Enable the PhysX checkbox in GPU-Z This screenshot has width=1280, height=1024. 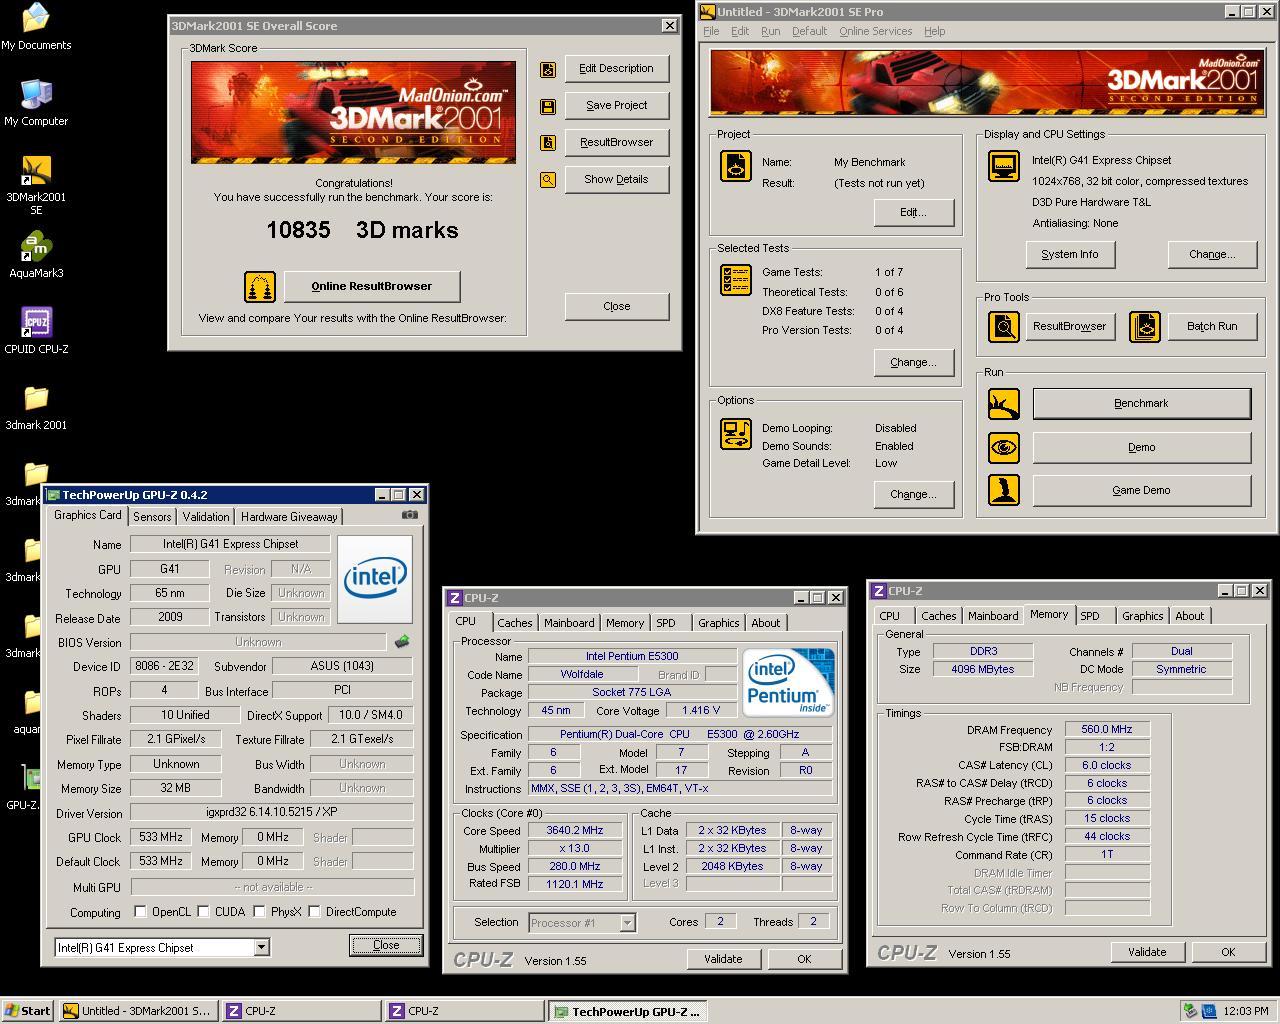point(260,912)
